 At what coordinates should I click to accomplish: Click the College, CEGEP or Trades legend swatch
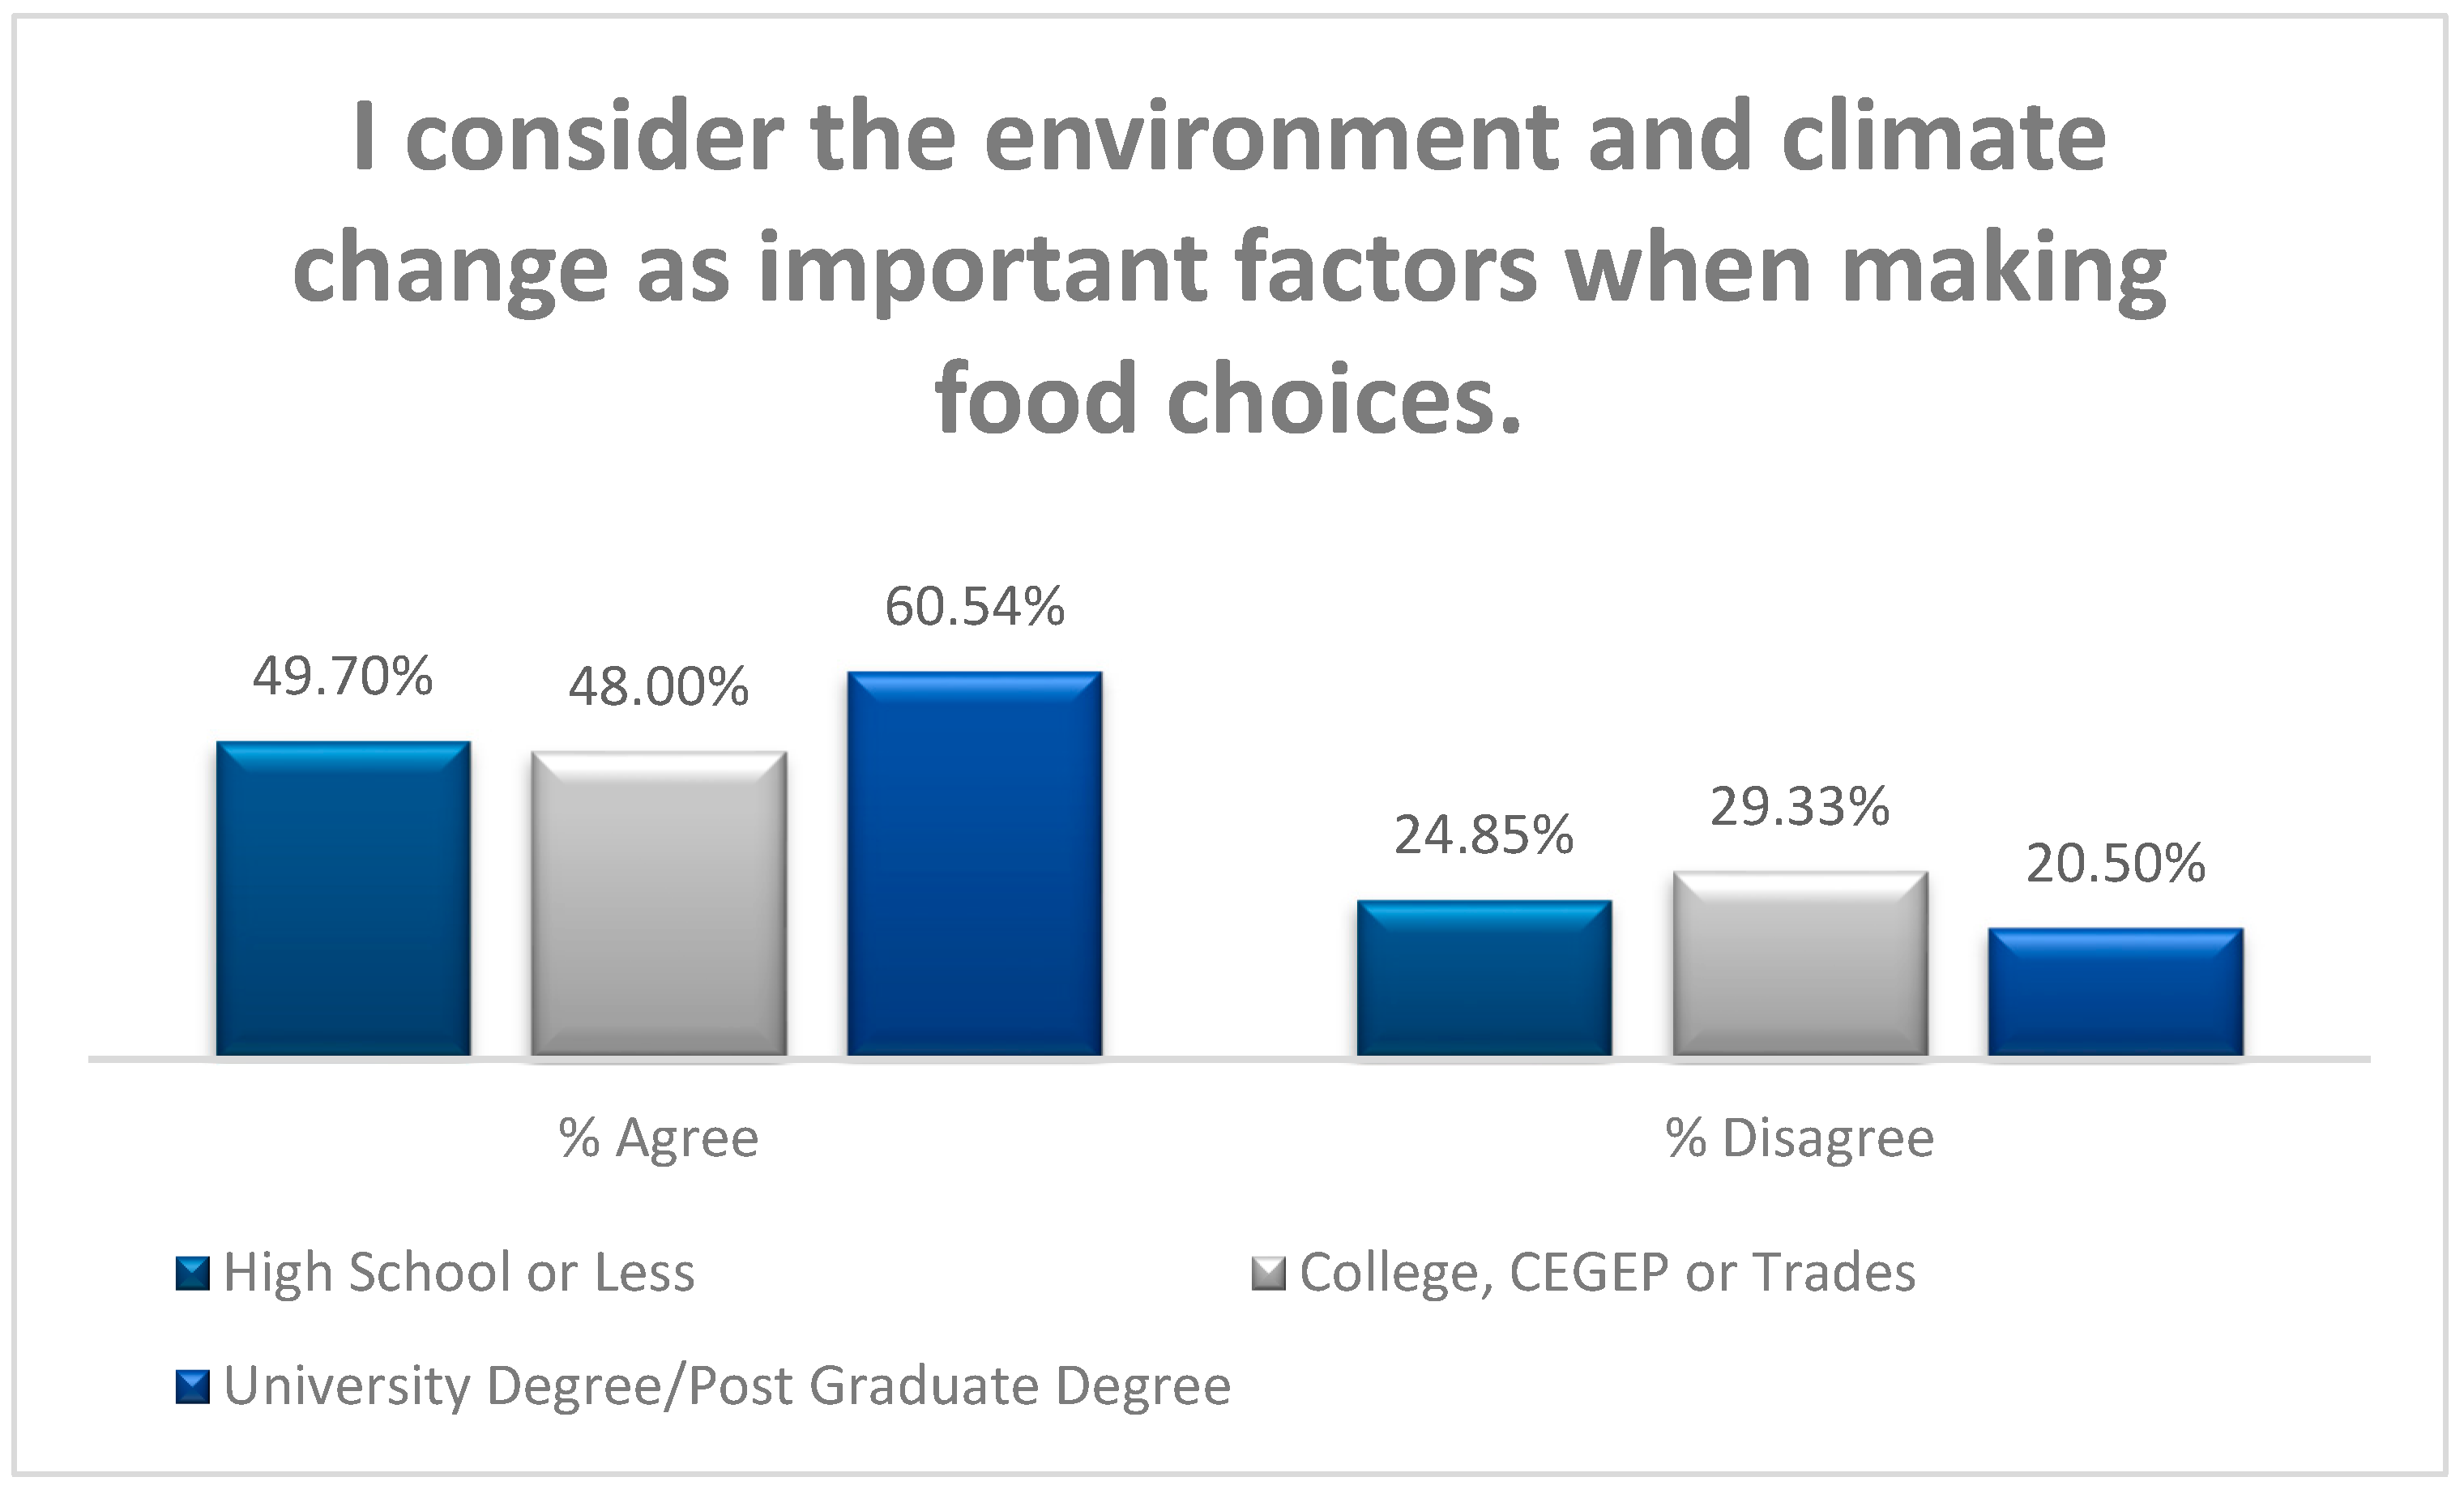pos(1268,1273)
